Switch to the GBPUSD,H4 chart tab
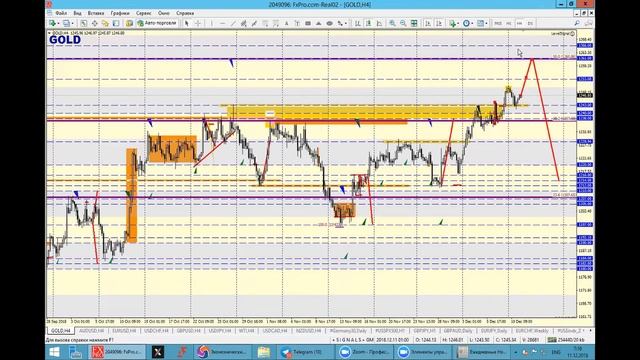Viewport: 640px width, 360px height. pyautogui.click(x=189, y=331)
